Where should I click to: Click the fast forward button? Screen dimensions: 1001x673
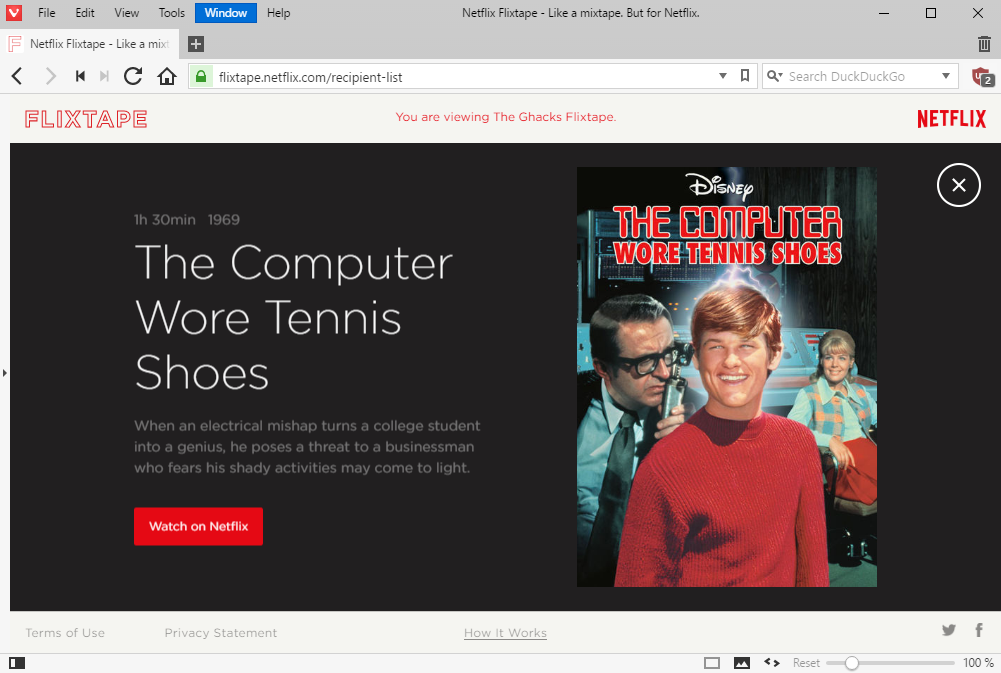coord(105,77)
